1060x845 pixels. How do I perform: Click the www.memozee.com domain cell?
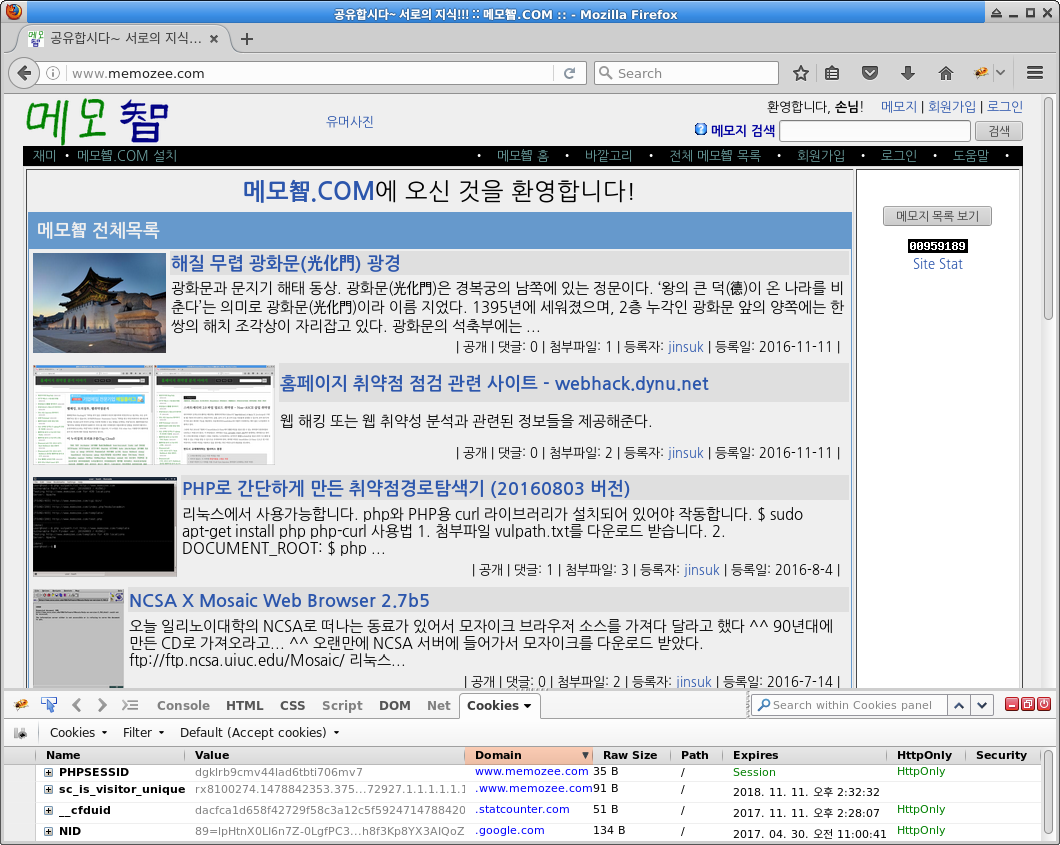click(531, 771)
